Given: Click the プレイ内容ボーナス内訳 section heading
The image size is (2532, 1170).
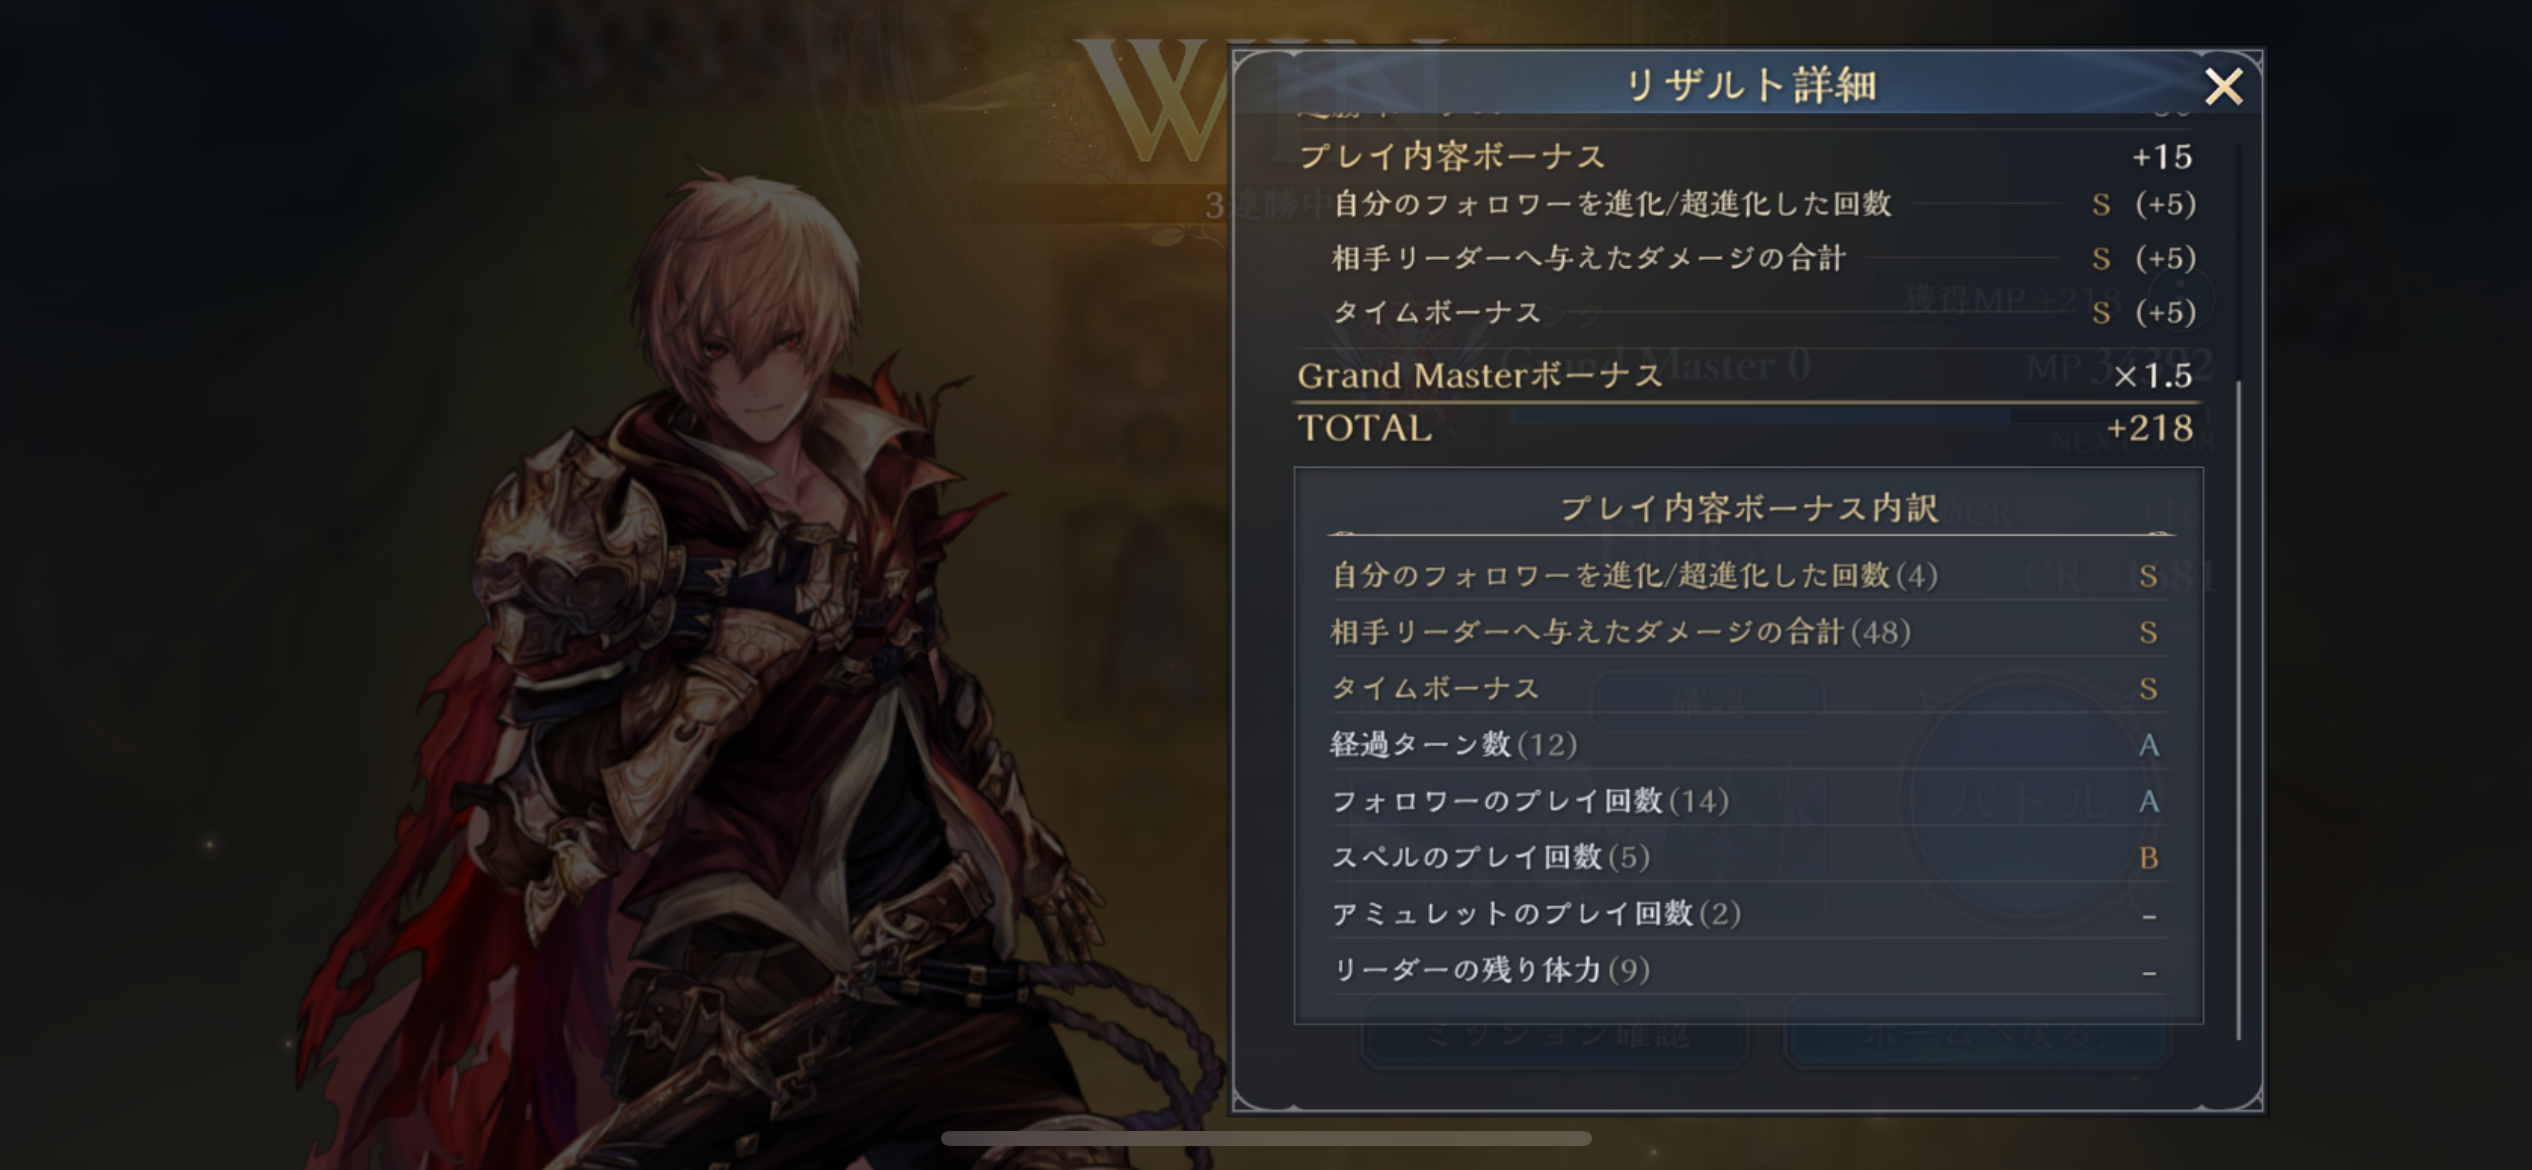Looking at the screenshot, I should click(x=1750, y=508).
